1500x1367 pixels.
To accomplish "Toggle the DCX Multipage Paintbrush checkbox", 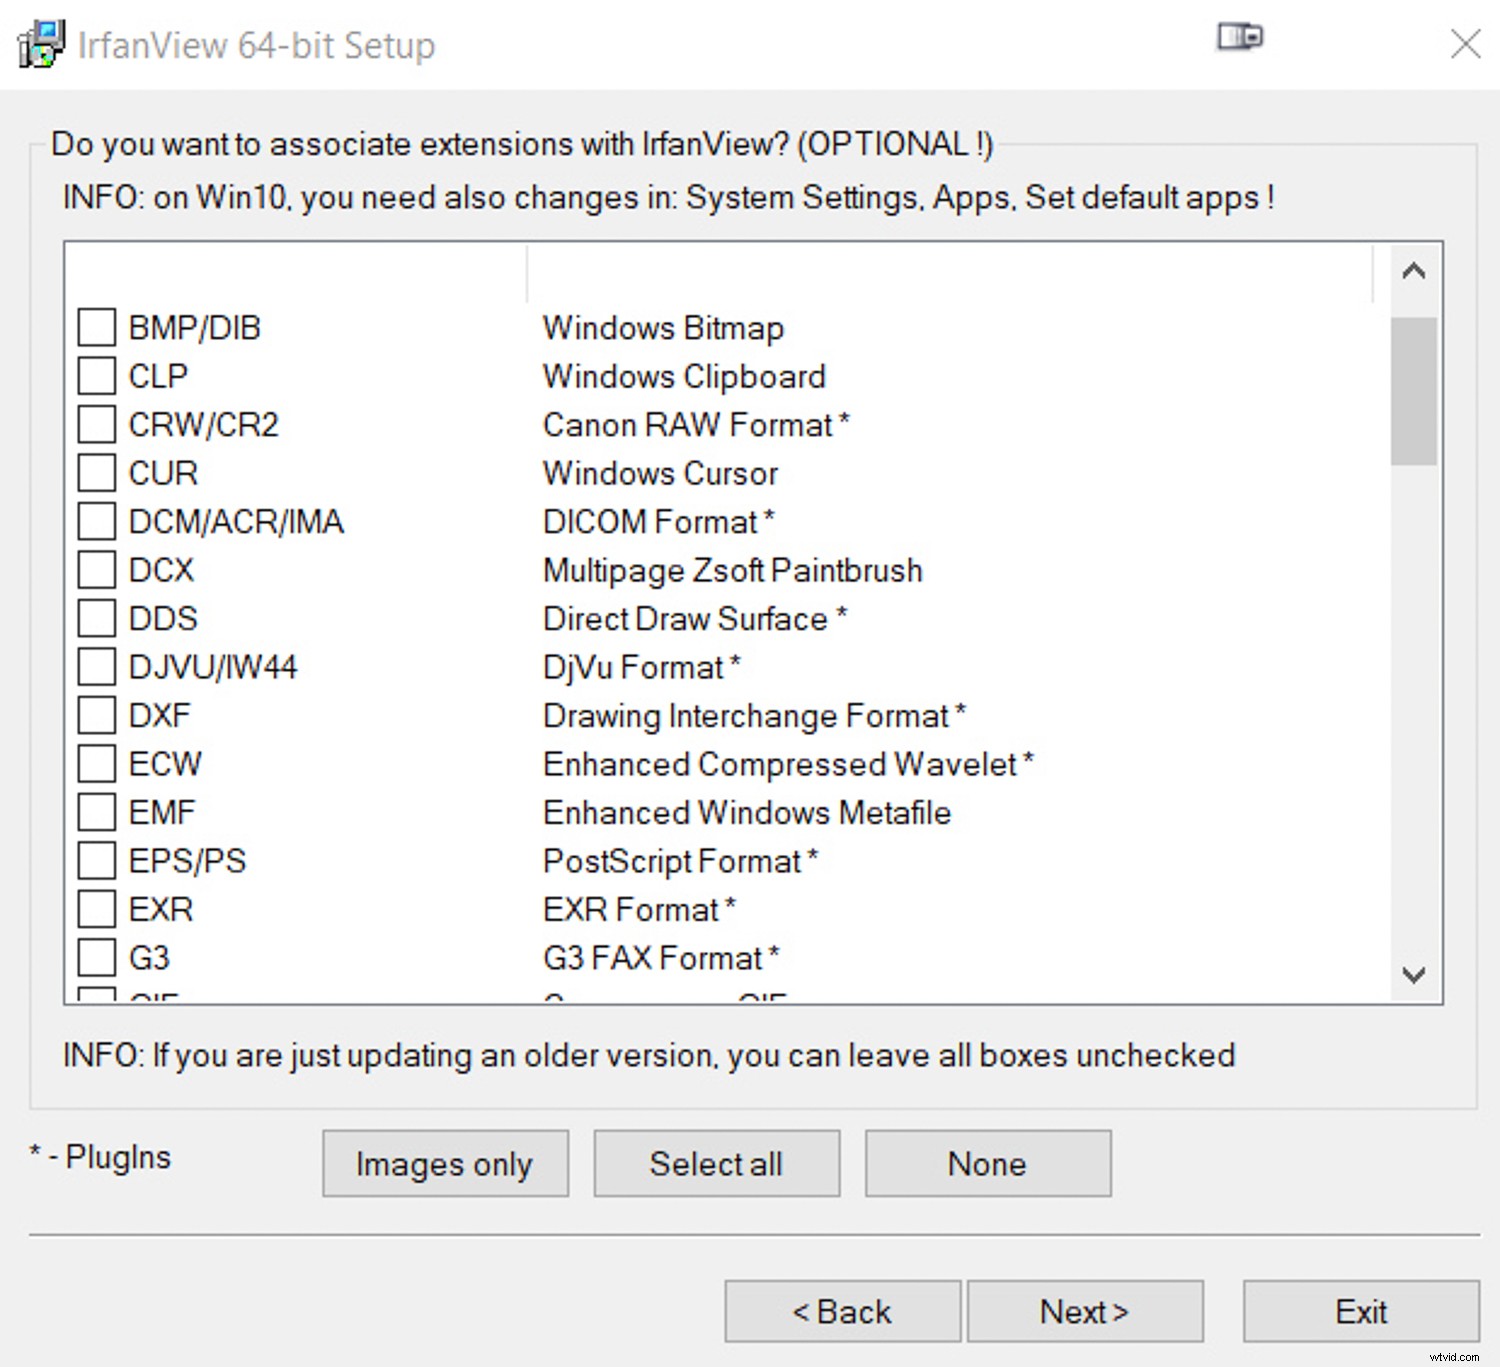I will coord(97,570).
